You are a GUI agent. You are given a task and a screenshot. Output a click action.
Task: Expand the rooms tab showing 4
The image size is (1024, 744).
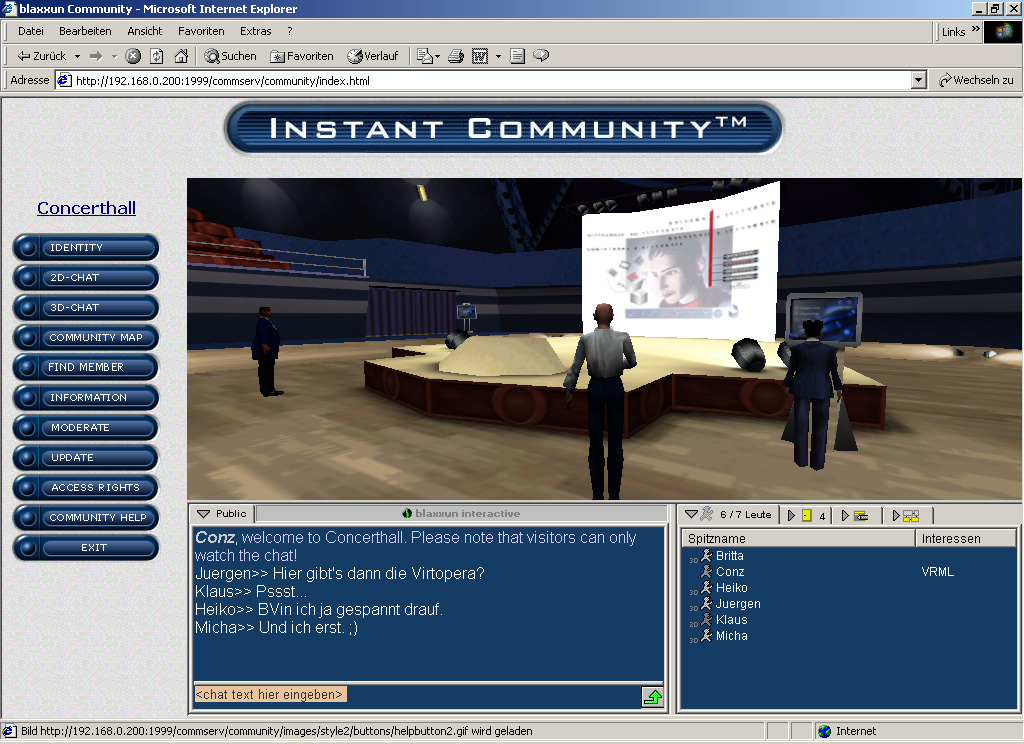click(x=791, y=515)
